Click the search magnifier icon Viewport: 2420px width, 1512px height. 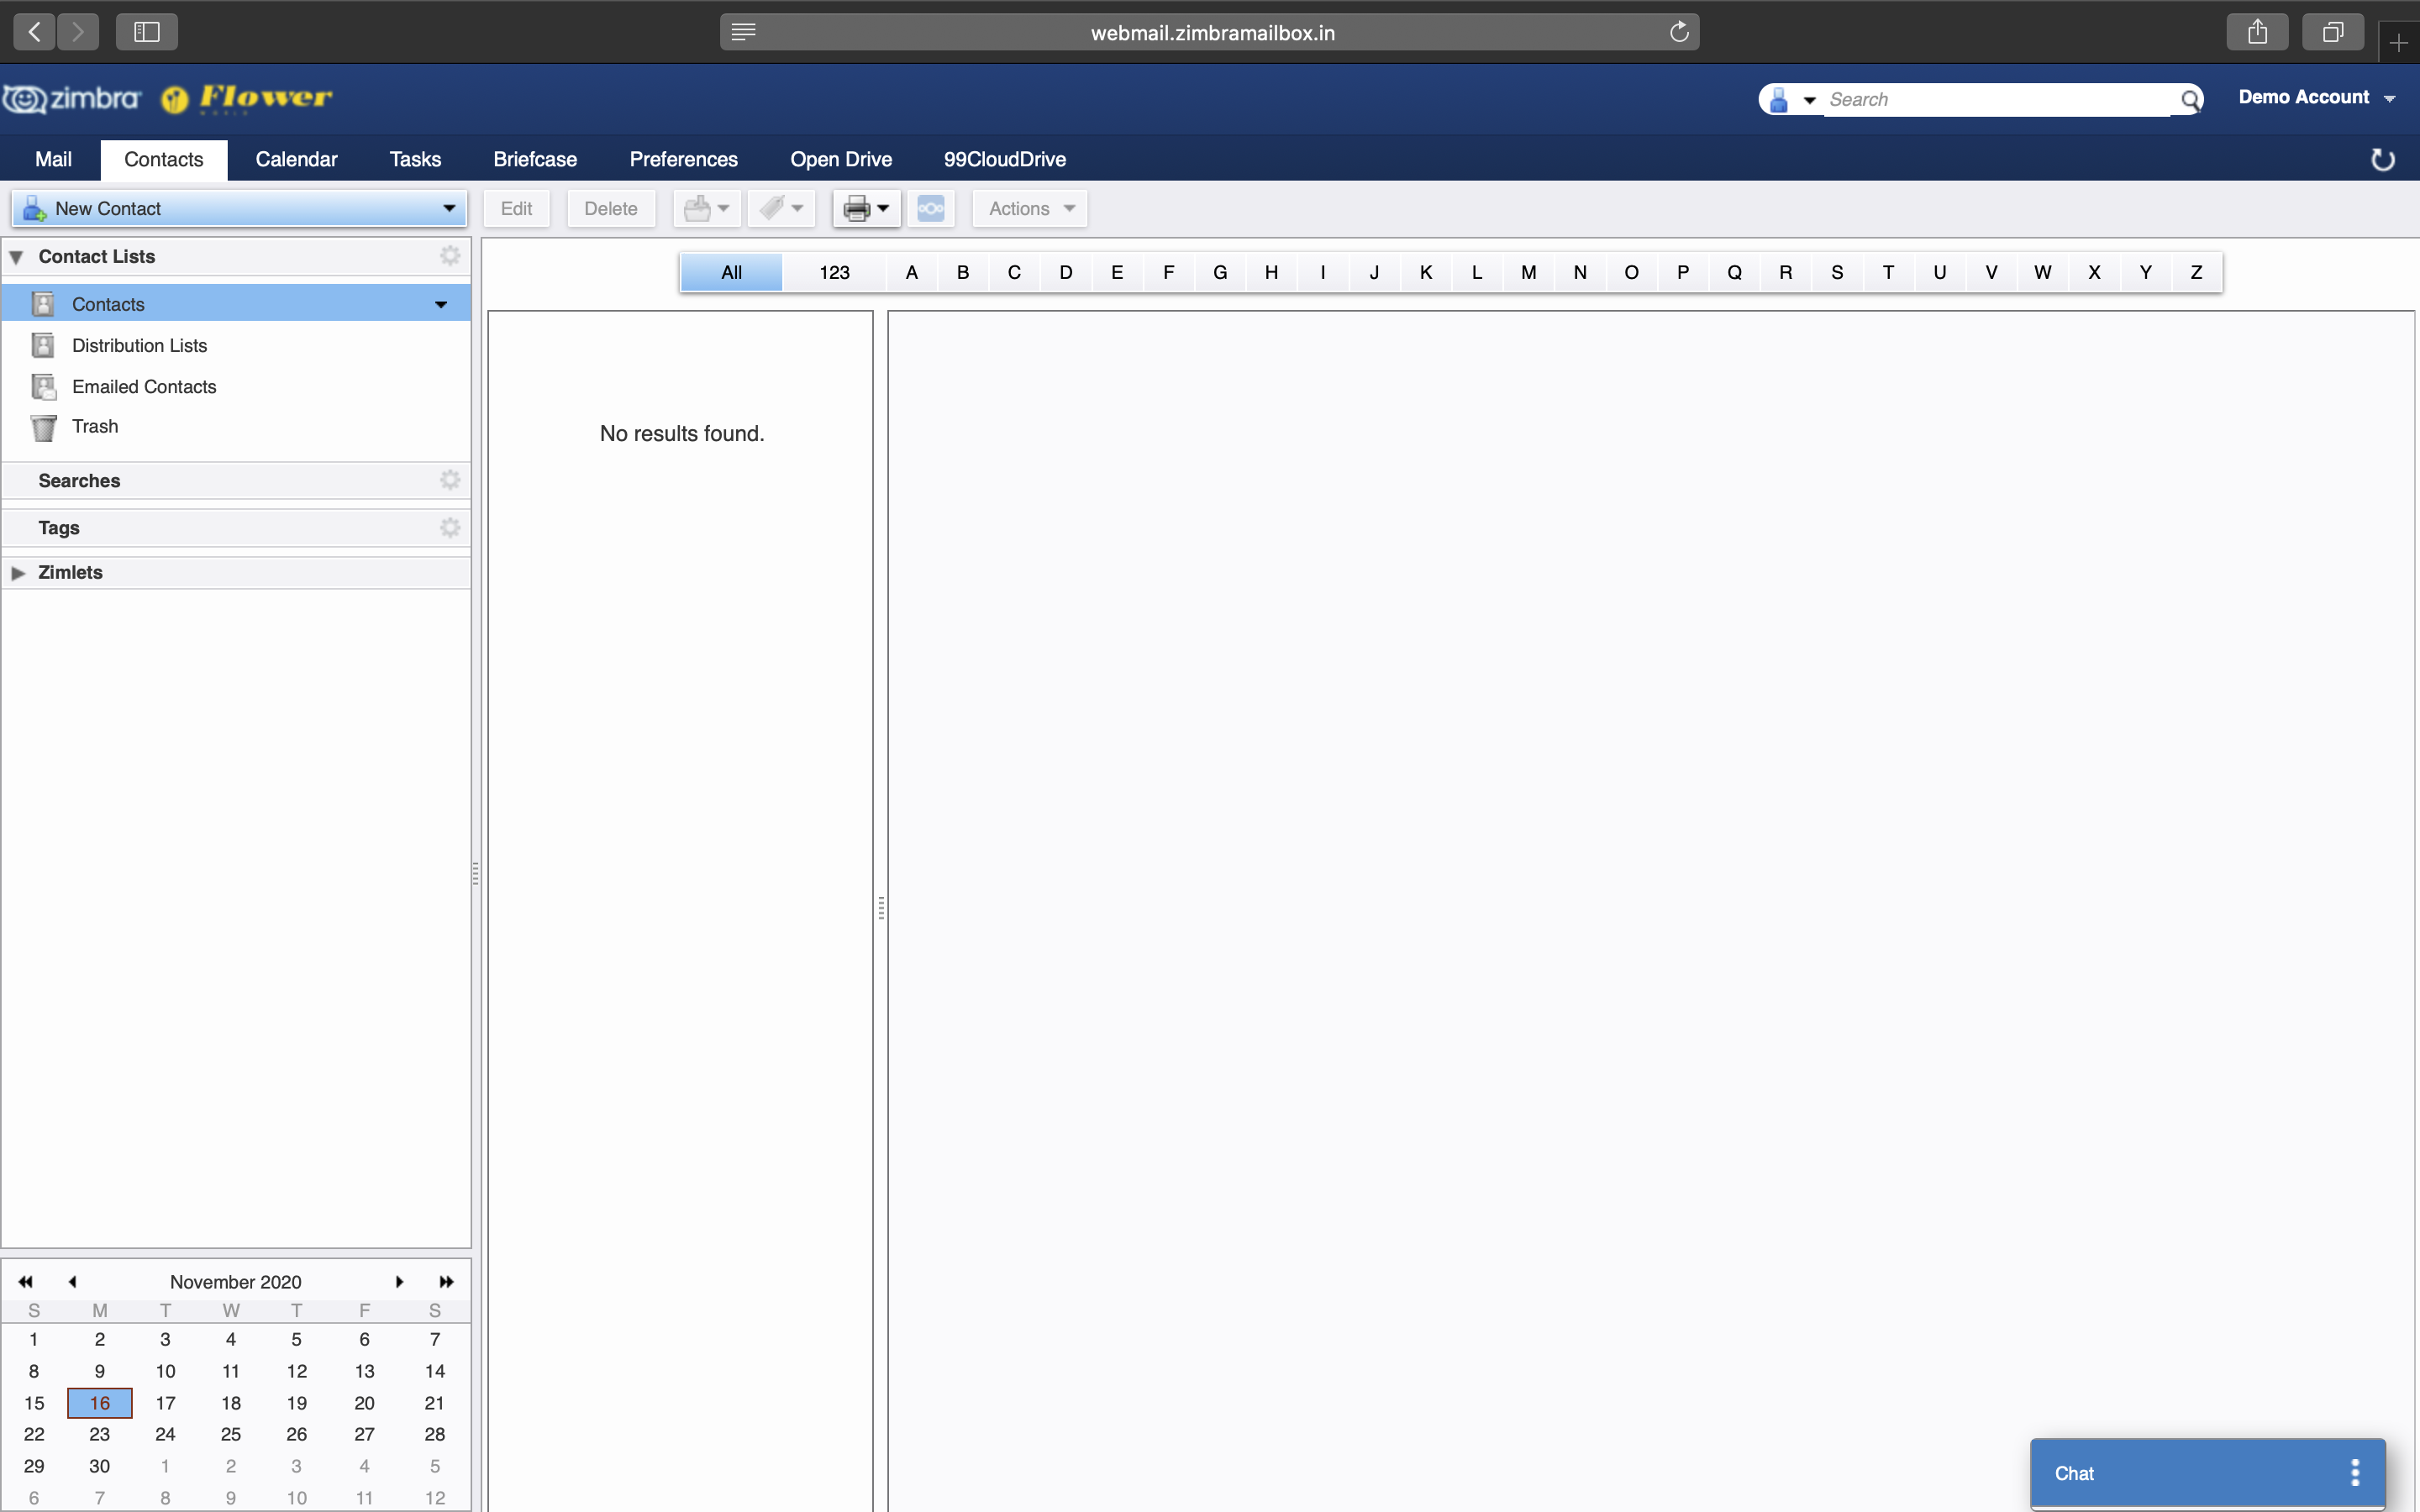(2190, 99)
